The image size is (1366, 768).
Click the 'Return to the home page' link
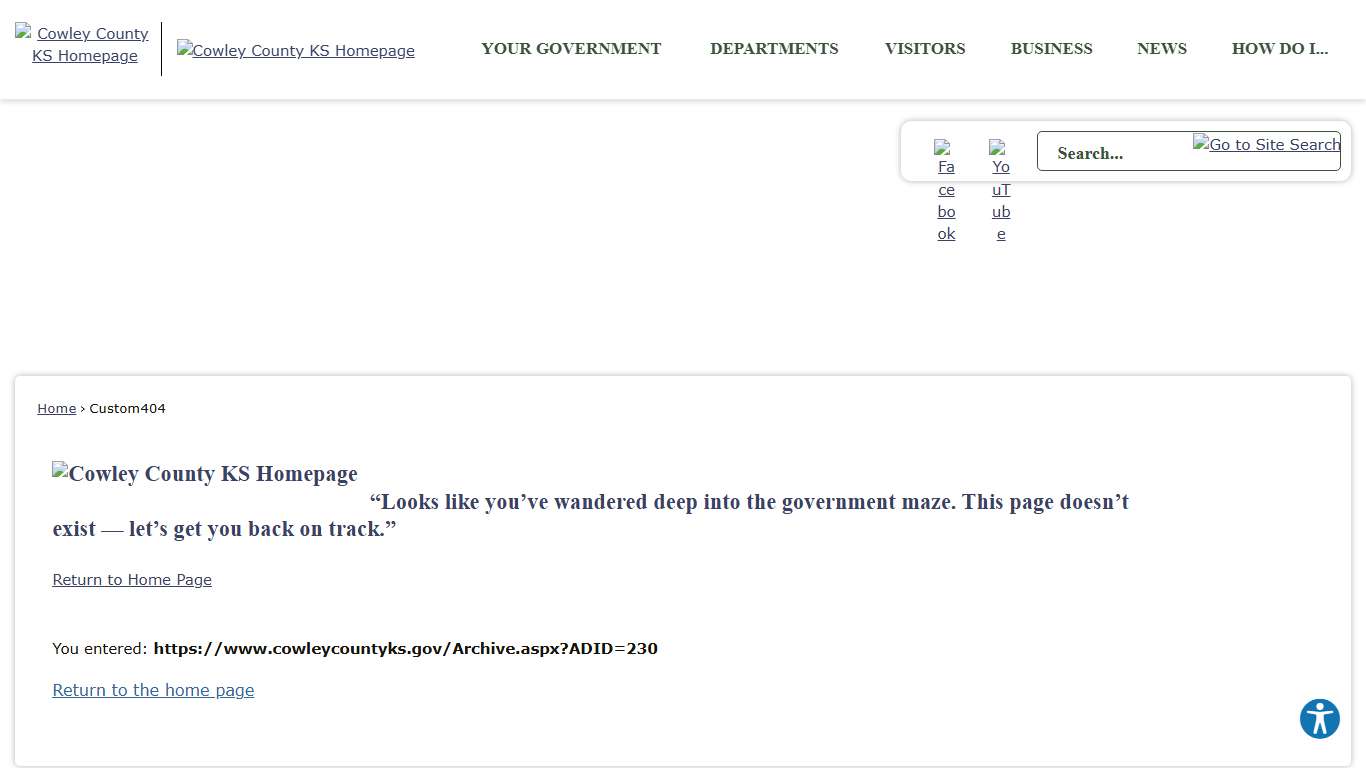coord(153,690)
